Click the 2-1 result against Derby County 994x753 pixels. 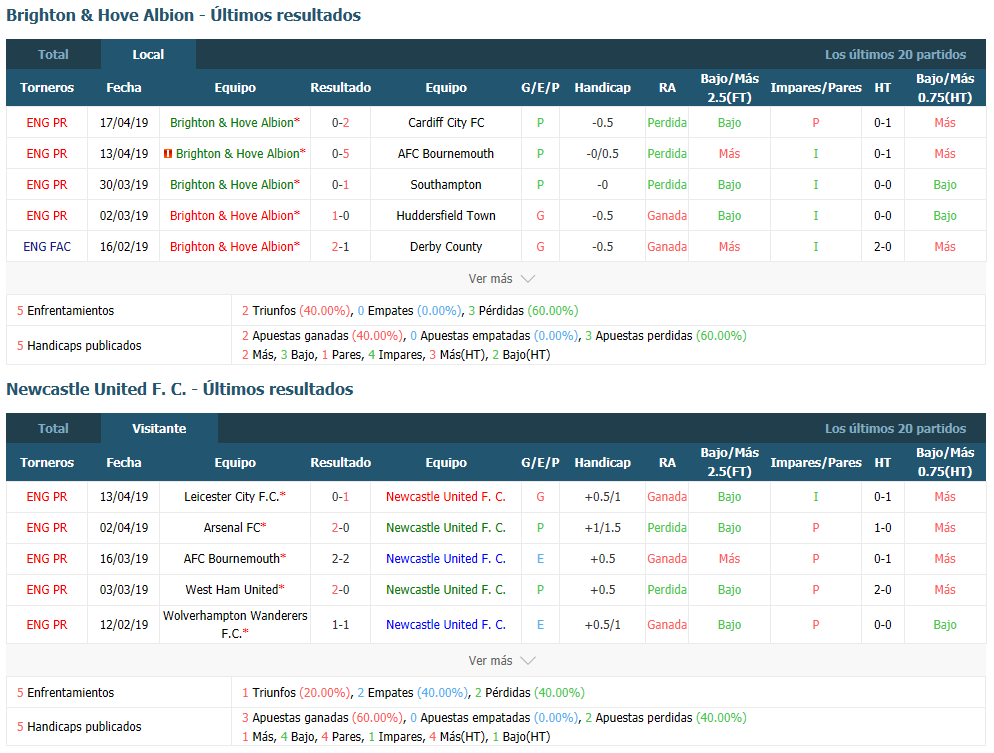tap(340, 247)
